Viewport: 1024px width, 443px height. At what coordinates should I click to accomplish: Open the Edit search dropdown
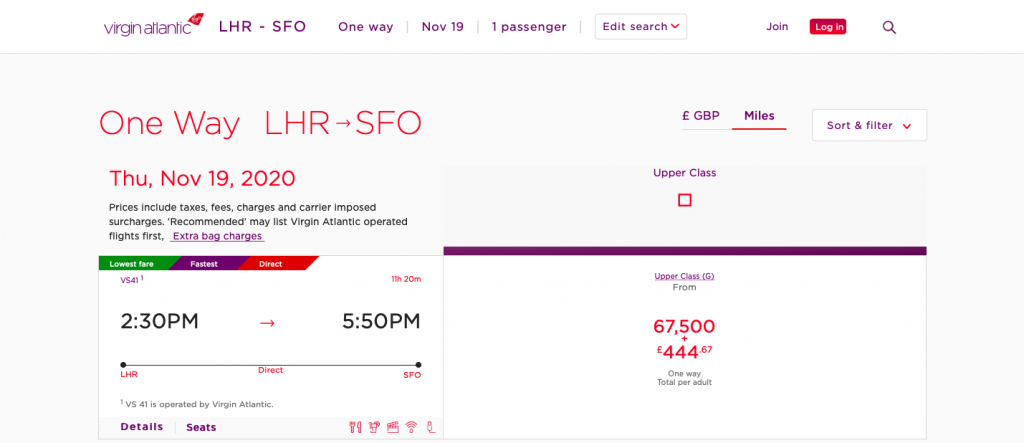click(x=641, y=27)
